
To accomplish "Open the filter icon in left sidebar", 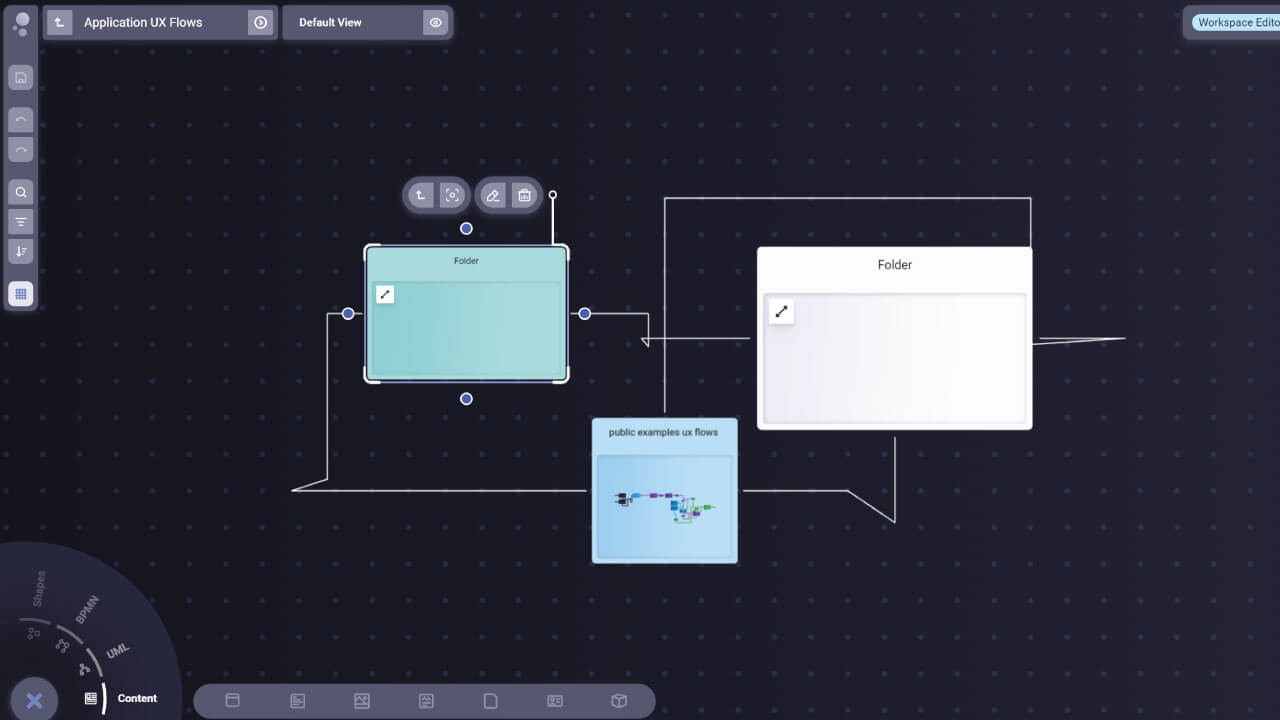I will (x=21, y=221).
